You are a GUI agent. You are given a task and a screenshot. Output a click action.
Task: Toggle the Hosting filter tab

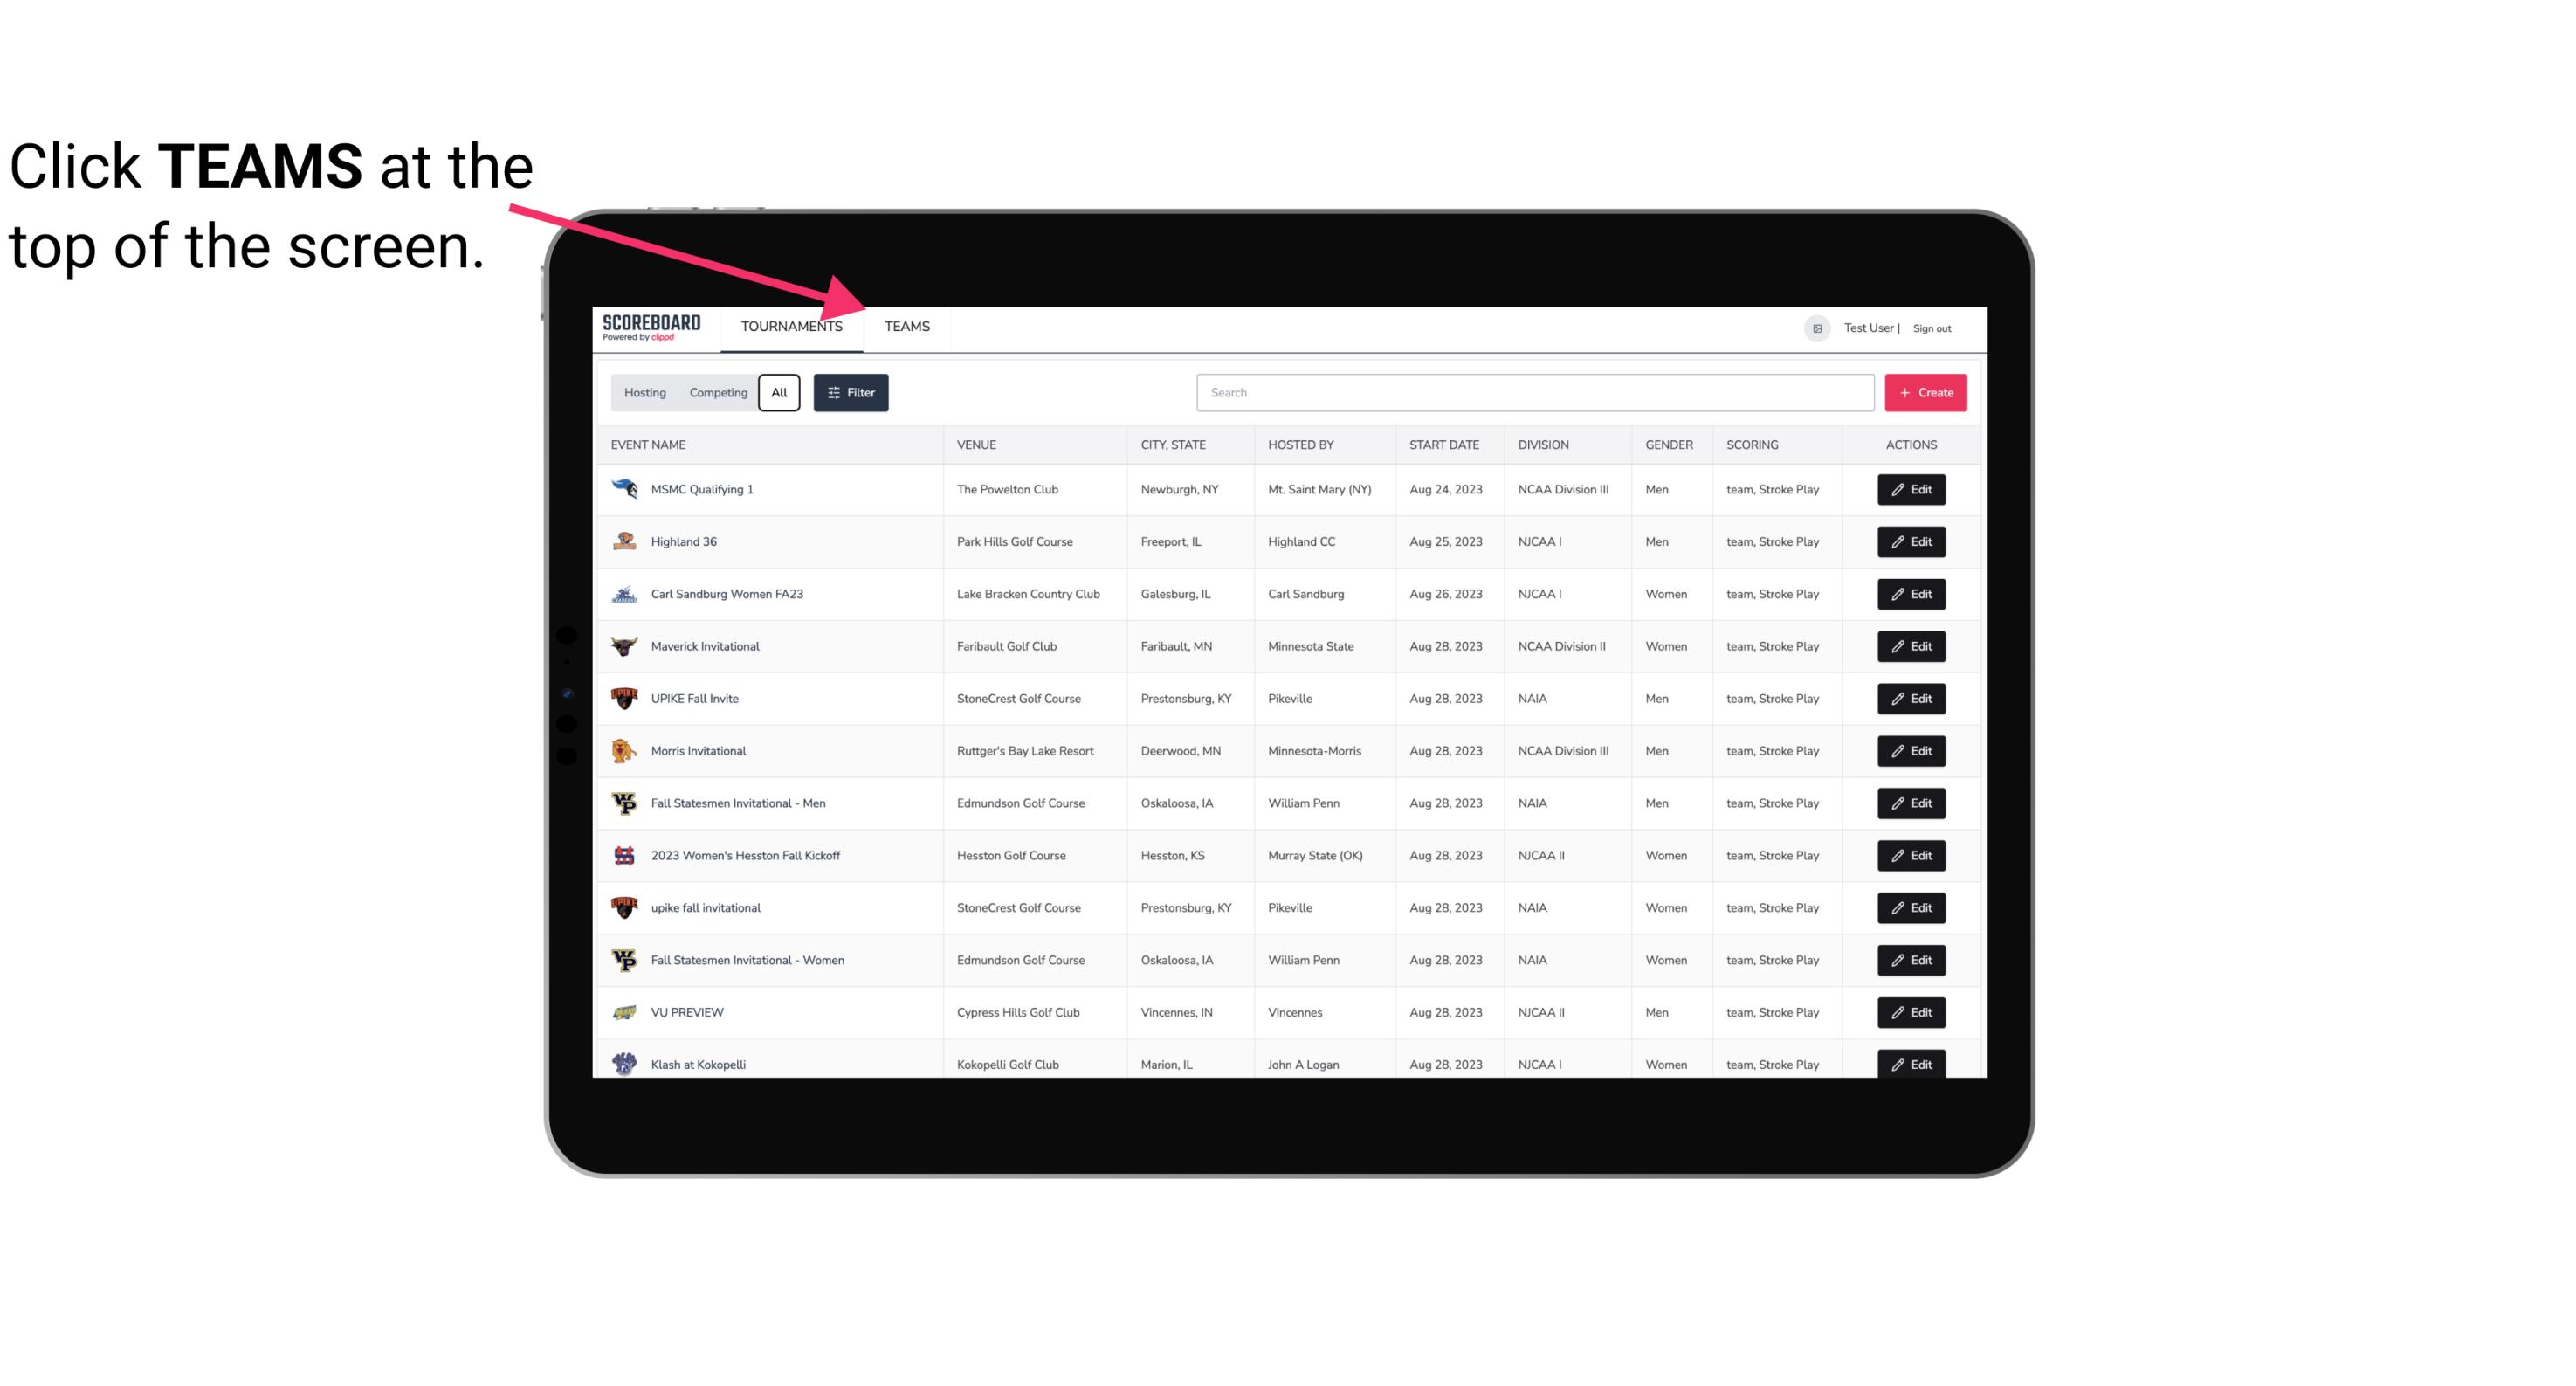[644, 393]
